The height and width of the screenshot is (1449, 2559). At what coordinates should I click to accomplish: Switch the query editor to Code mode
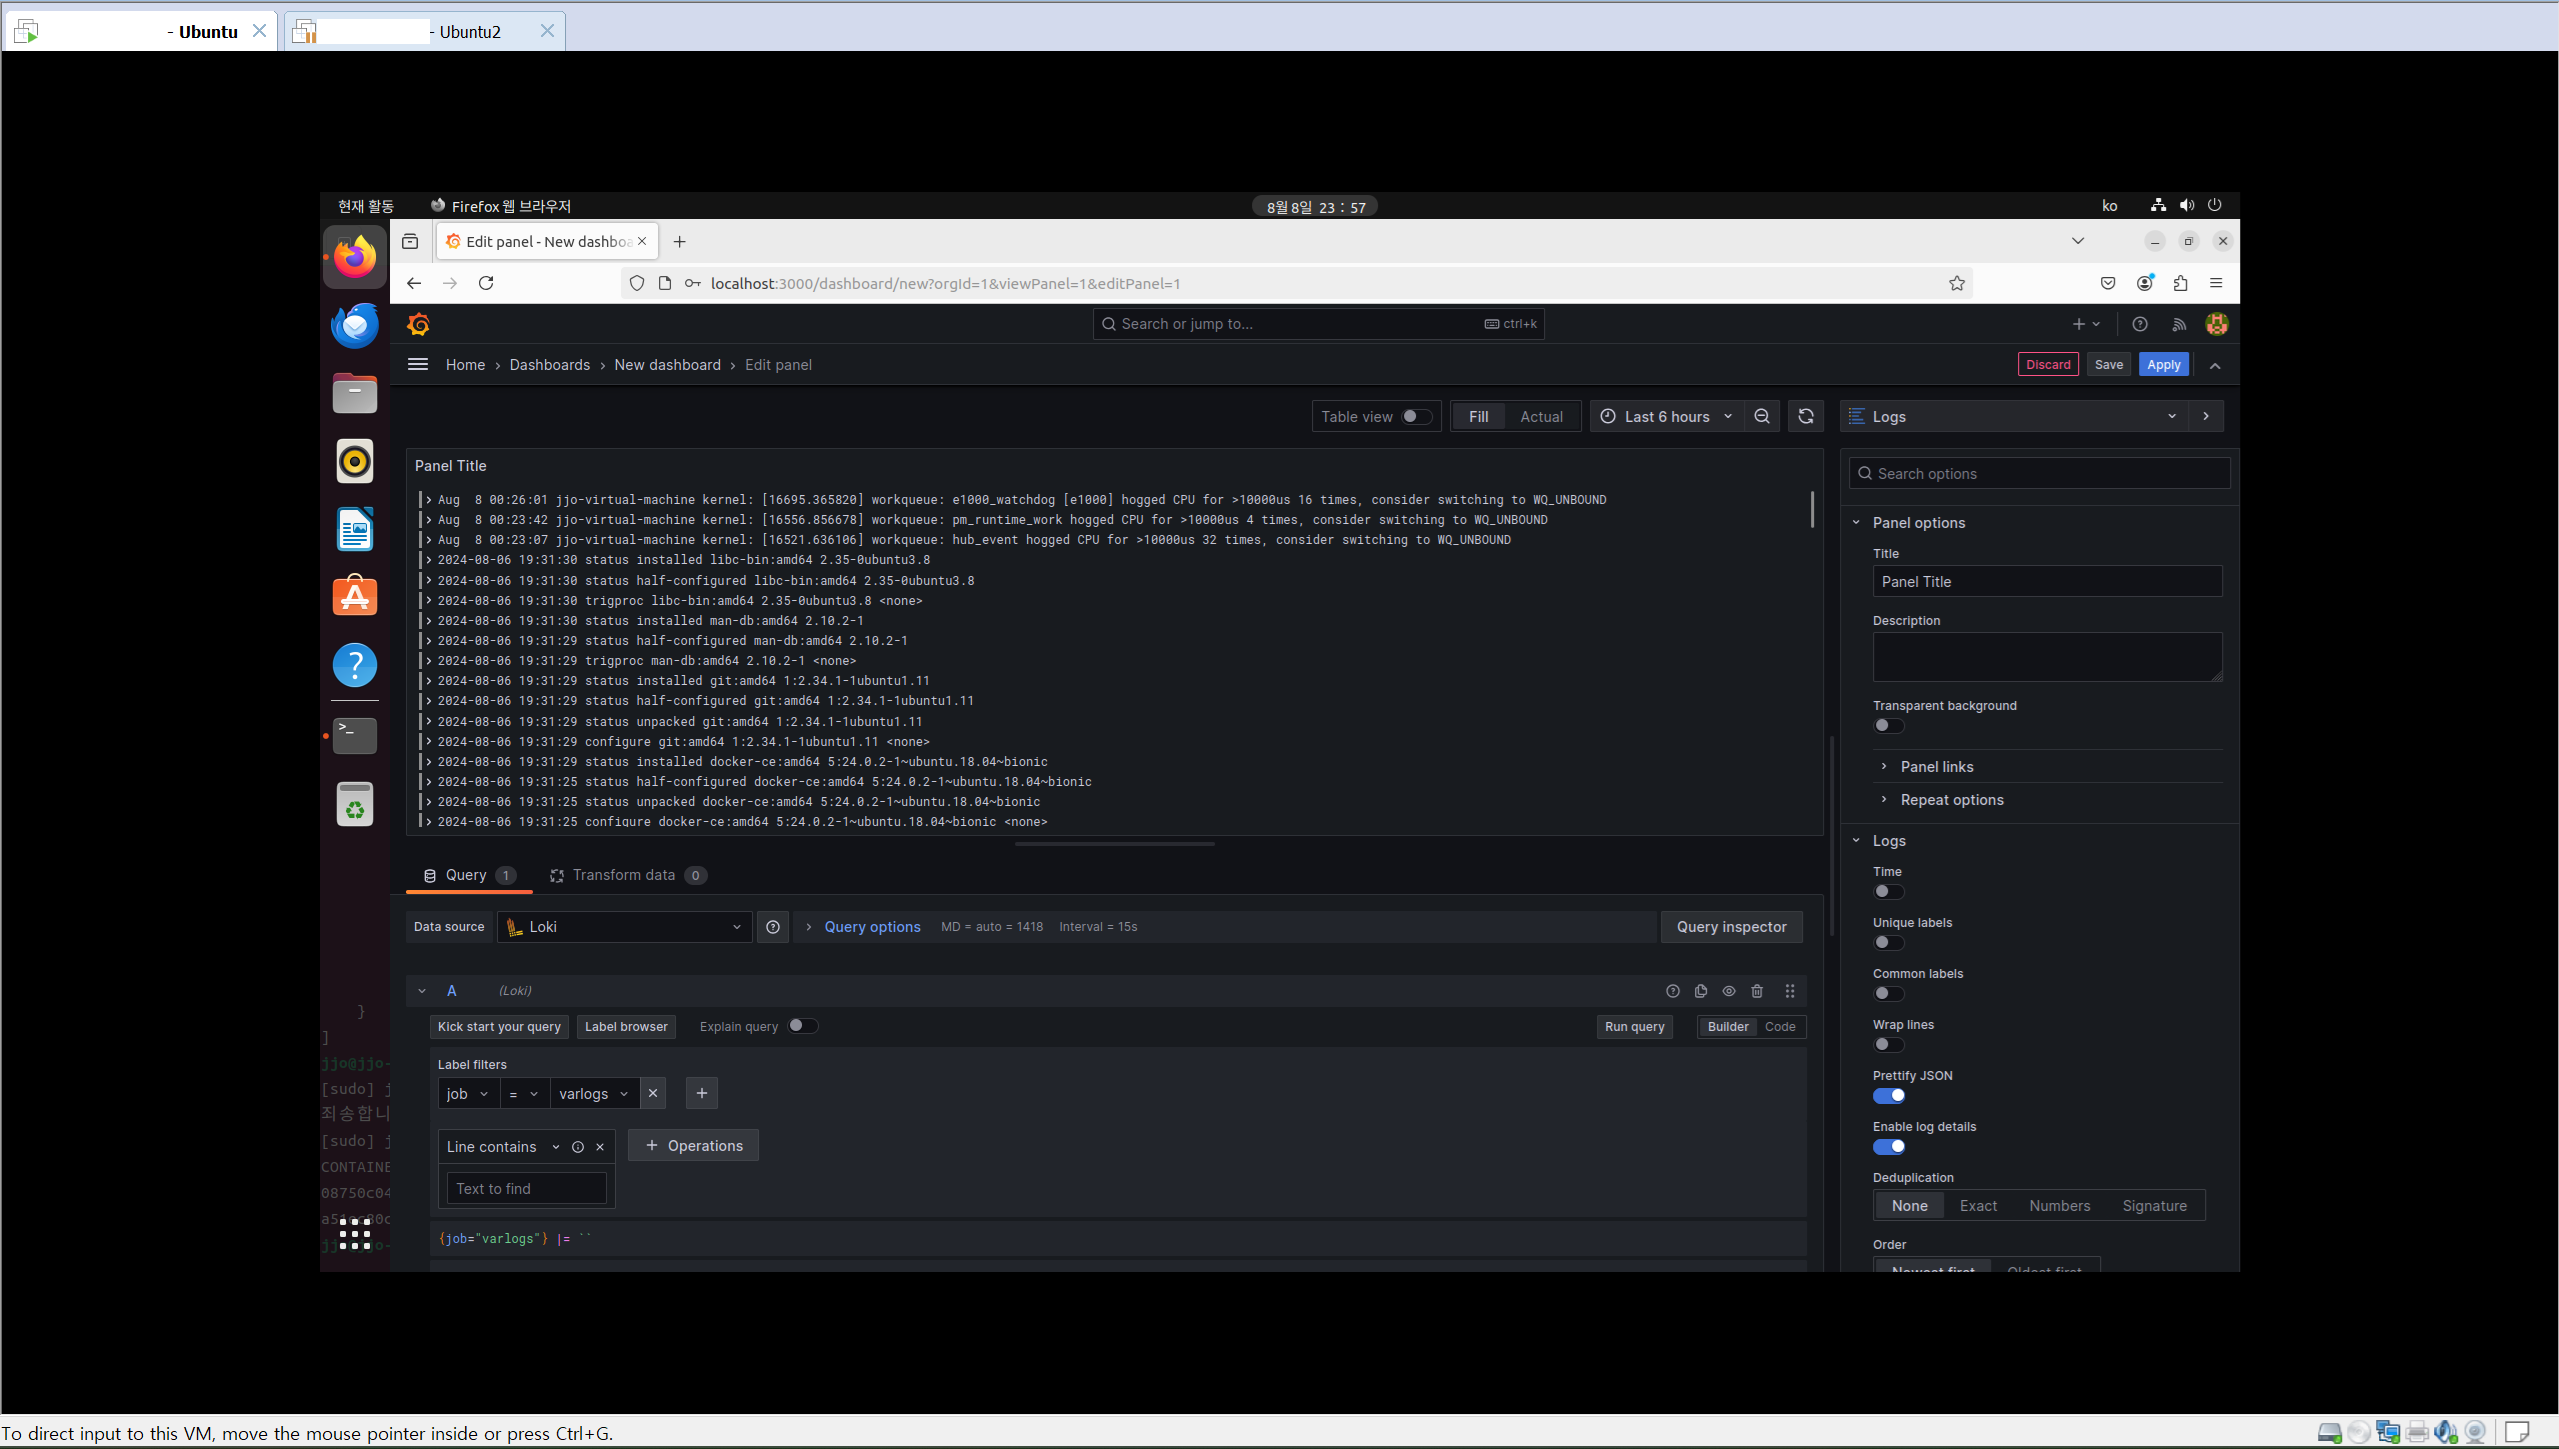(x=1780, y=1027)
